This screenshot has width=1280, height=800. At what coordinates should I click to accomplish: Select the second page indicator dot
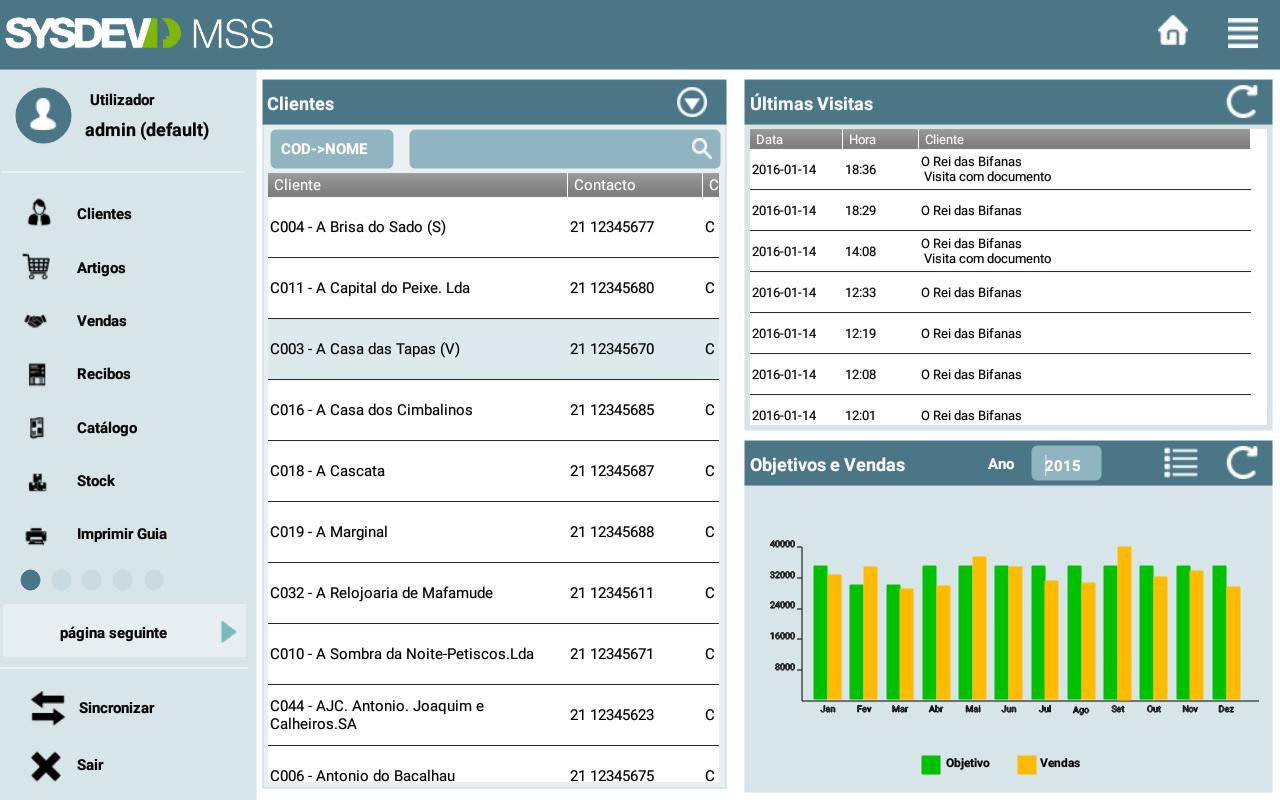[x=61, y=580]
